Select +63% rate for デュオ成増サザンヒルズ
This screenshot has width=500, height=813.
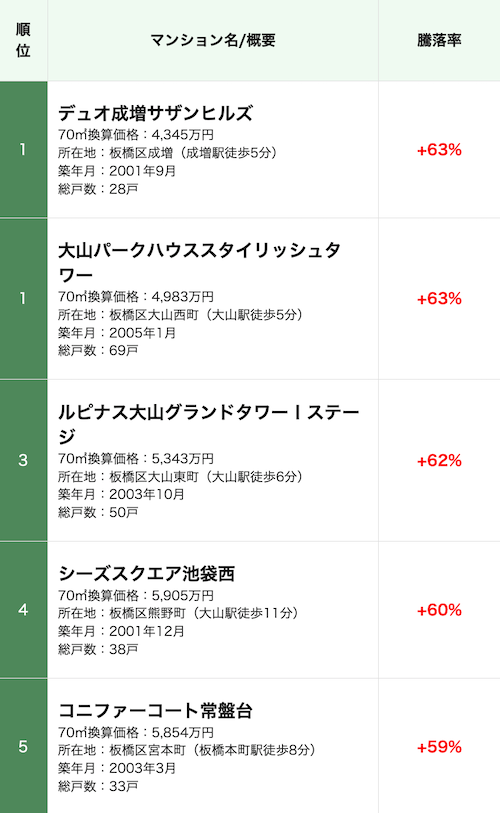point(439,150)
